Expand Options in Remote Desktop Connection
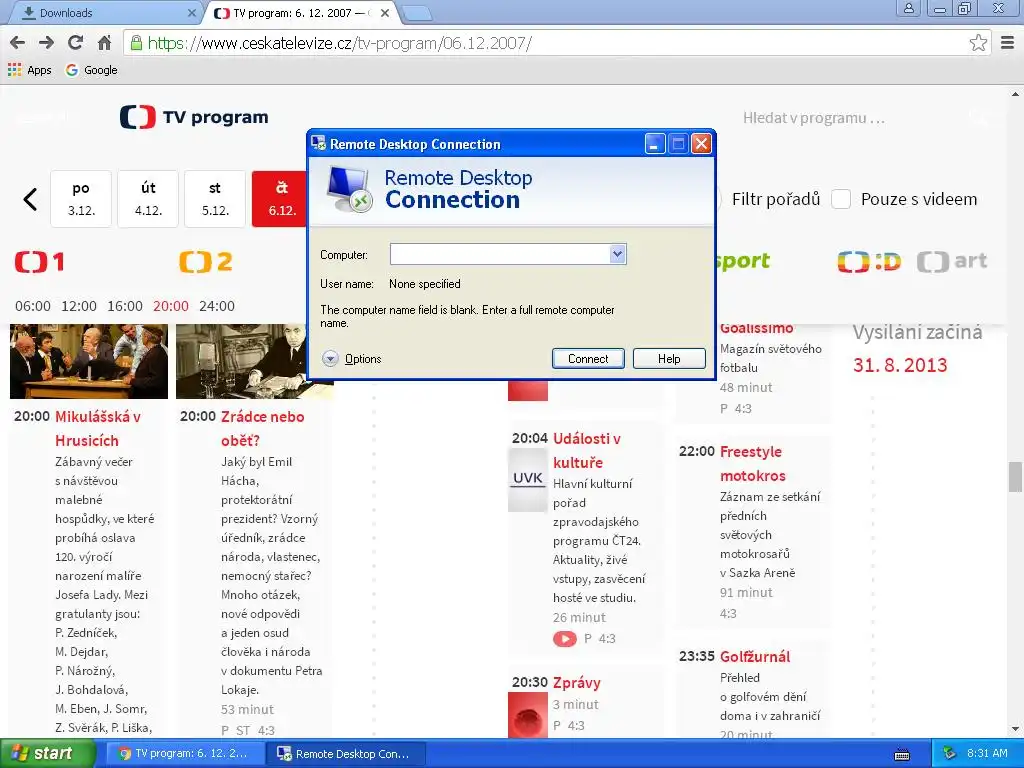Image resolution: width=1024 pixels, height=768 pixels. click(351, 359)
